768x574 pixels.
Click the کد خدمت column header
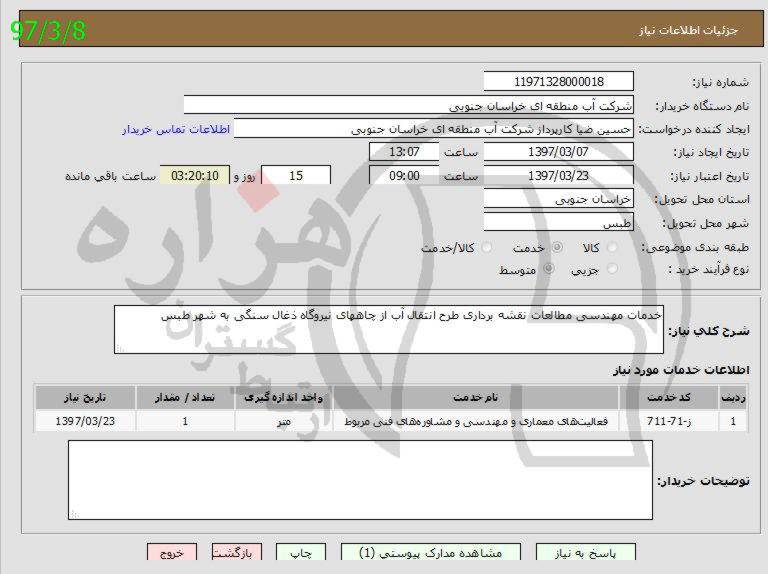coord(669,398)
